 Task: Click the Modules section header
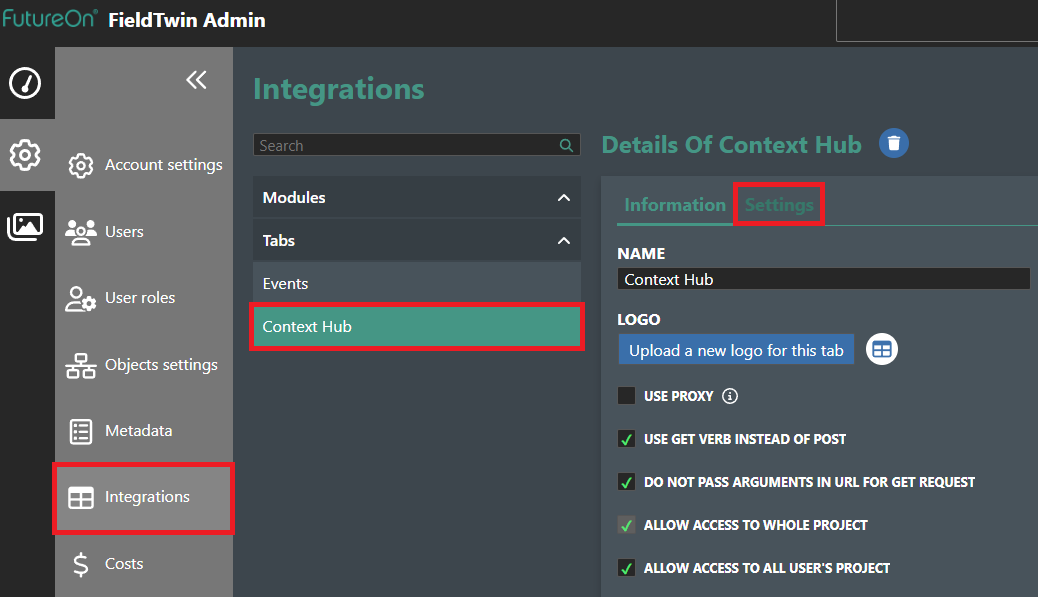point(416,197)
